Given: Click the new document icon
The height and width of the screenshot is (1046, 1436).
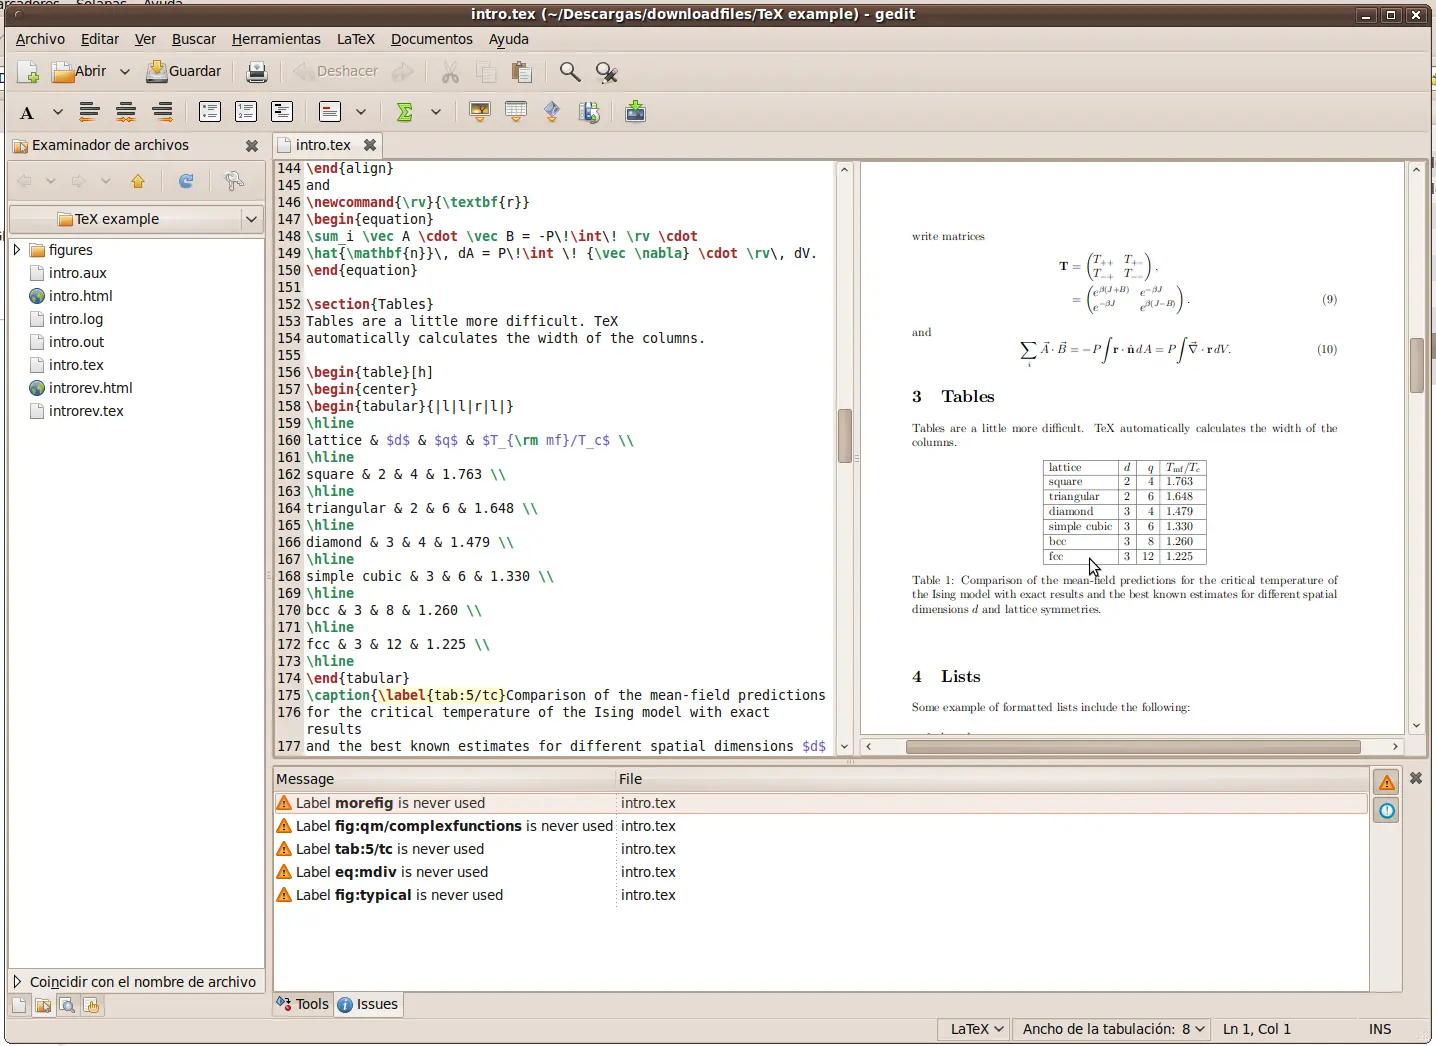Looking at the screenshot, I should pyautogui.click(x=28, y=72).
